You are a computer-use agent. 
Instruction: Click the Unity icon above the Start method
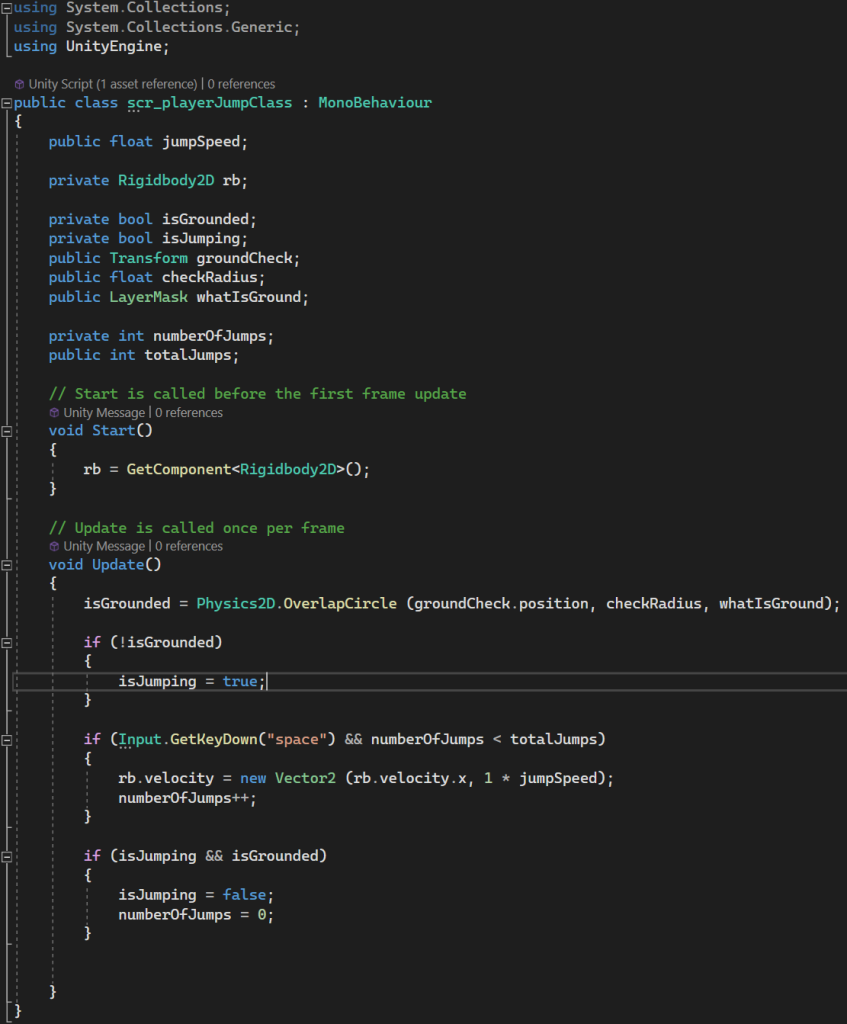[55, 413]
